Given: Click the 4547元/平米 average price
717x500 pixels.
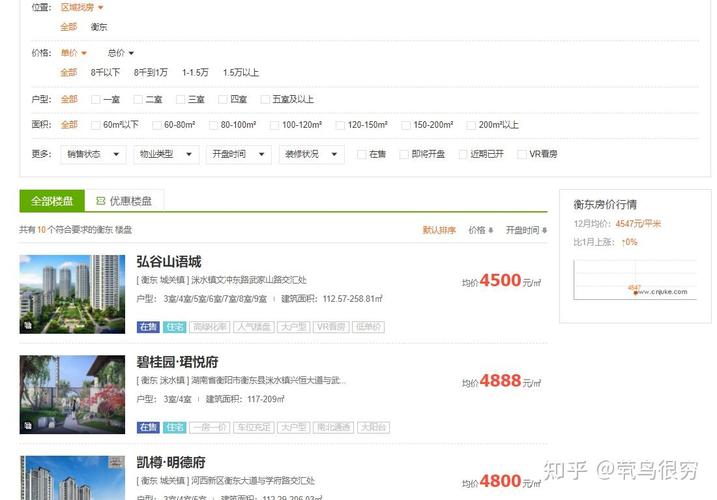Looking at the screenshot, I should [x=638, y=224].
